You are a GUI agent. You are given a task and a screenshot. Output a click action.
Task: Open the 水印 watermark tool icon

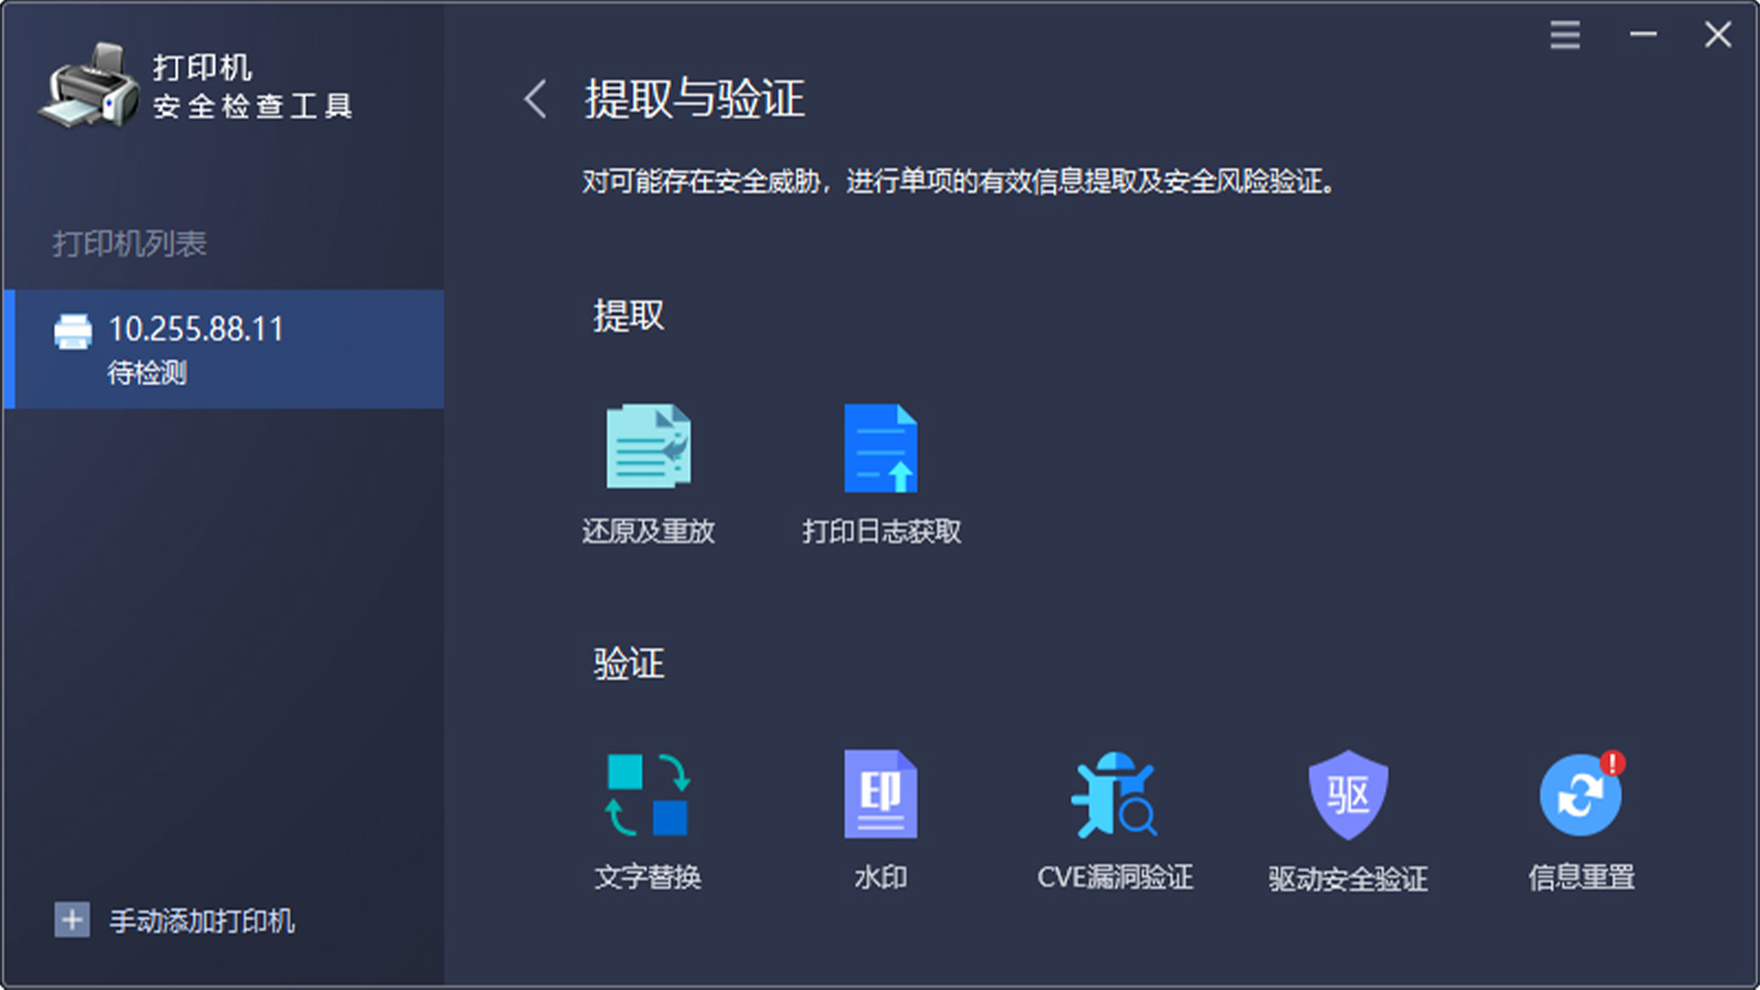coord(880,794)
